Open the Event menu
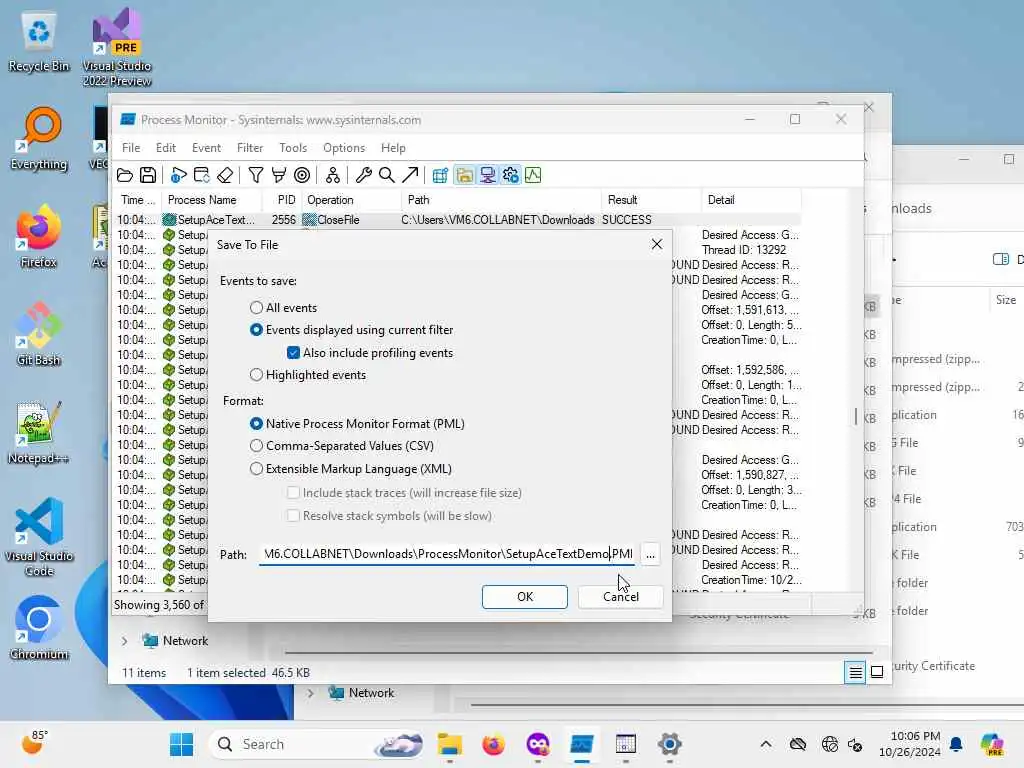The height and width of the screenshot is (768, 1024). pos(206,148)
